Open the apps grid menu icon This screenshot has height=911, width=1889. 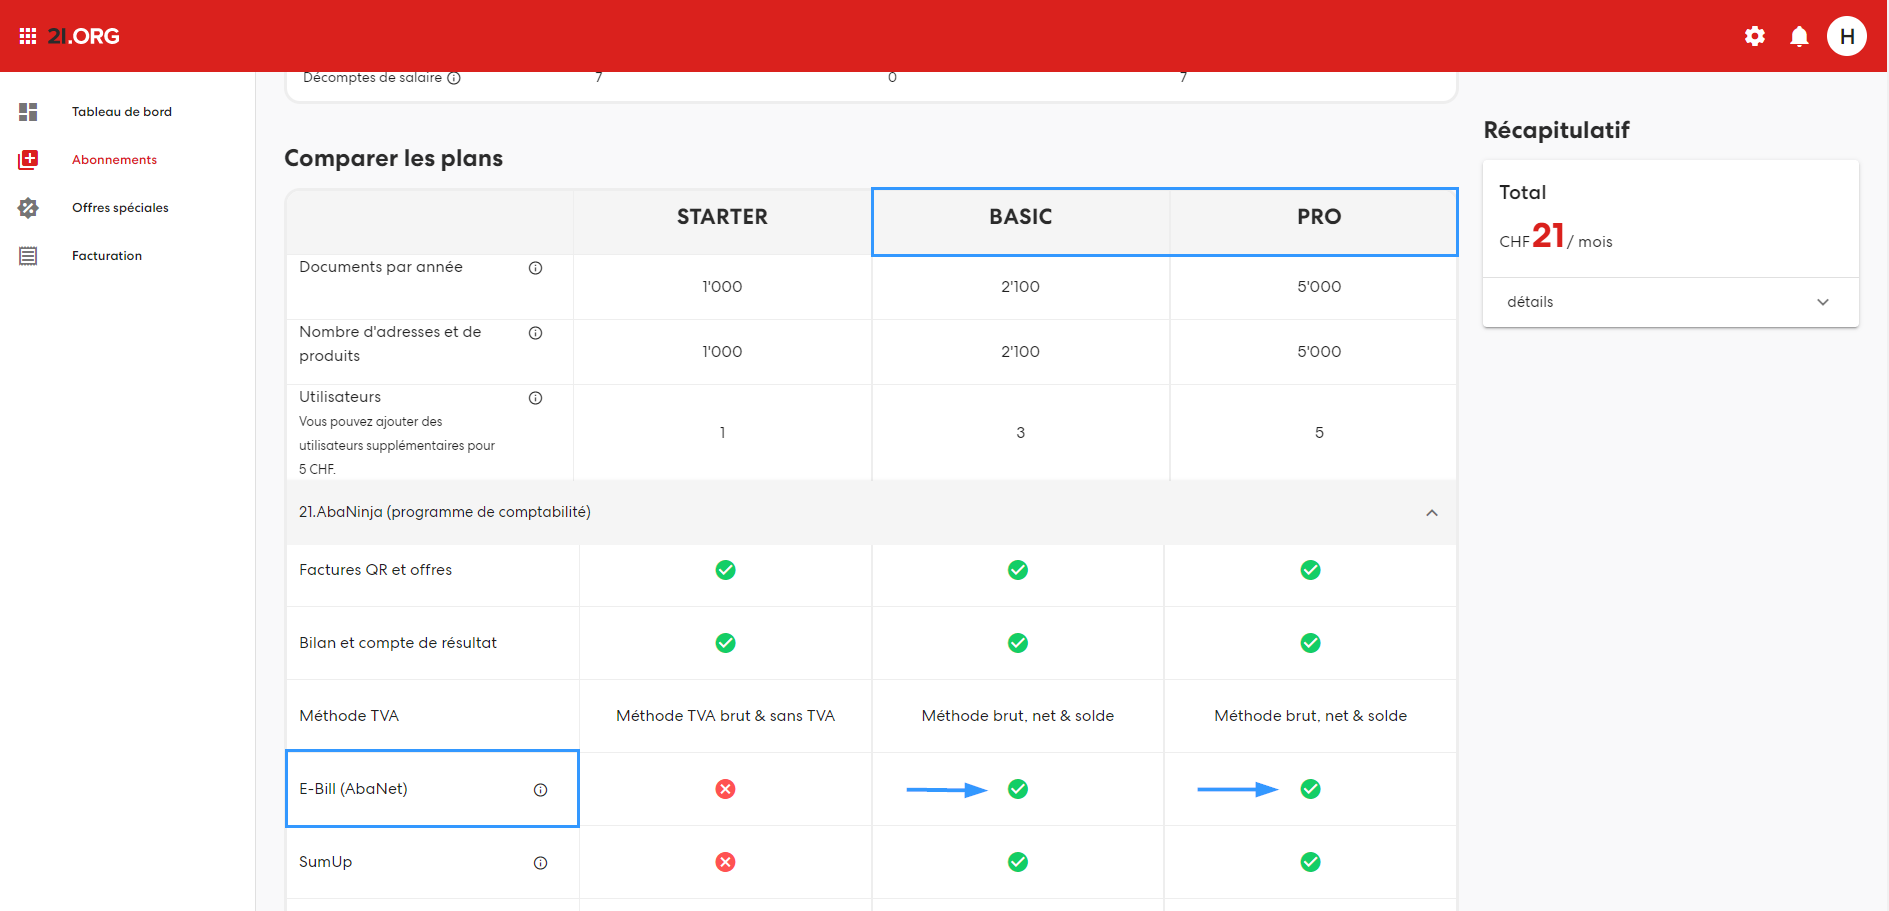(28, 36)
